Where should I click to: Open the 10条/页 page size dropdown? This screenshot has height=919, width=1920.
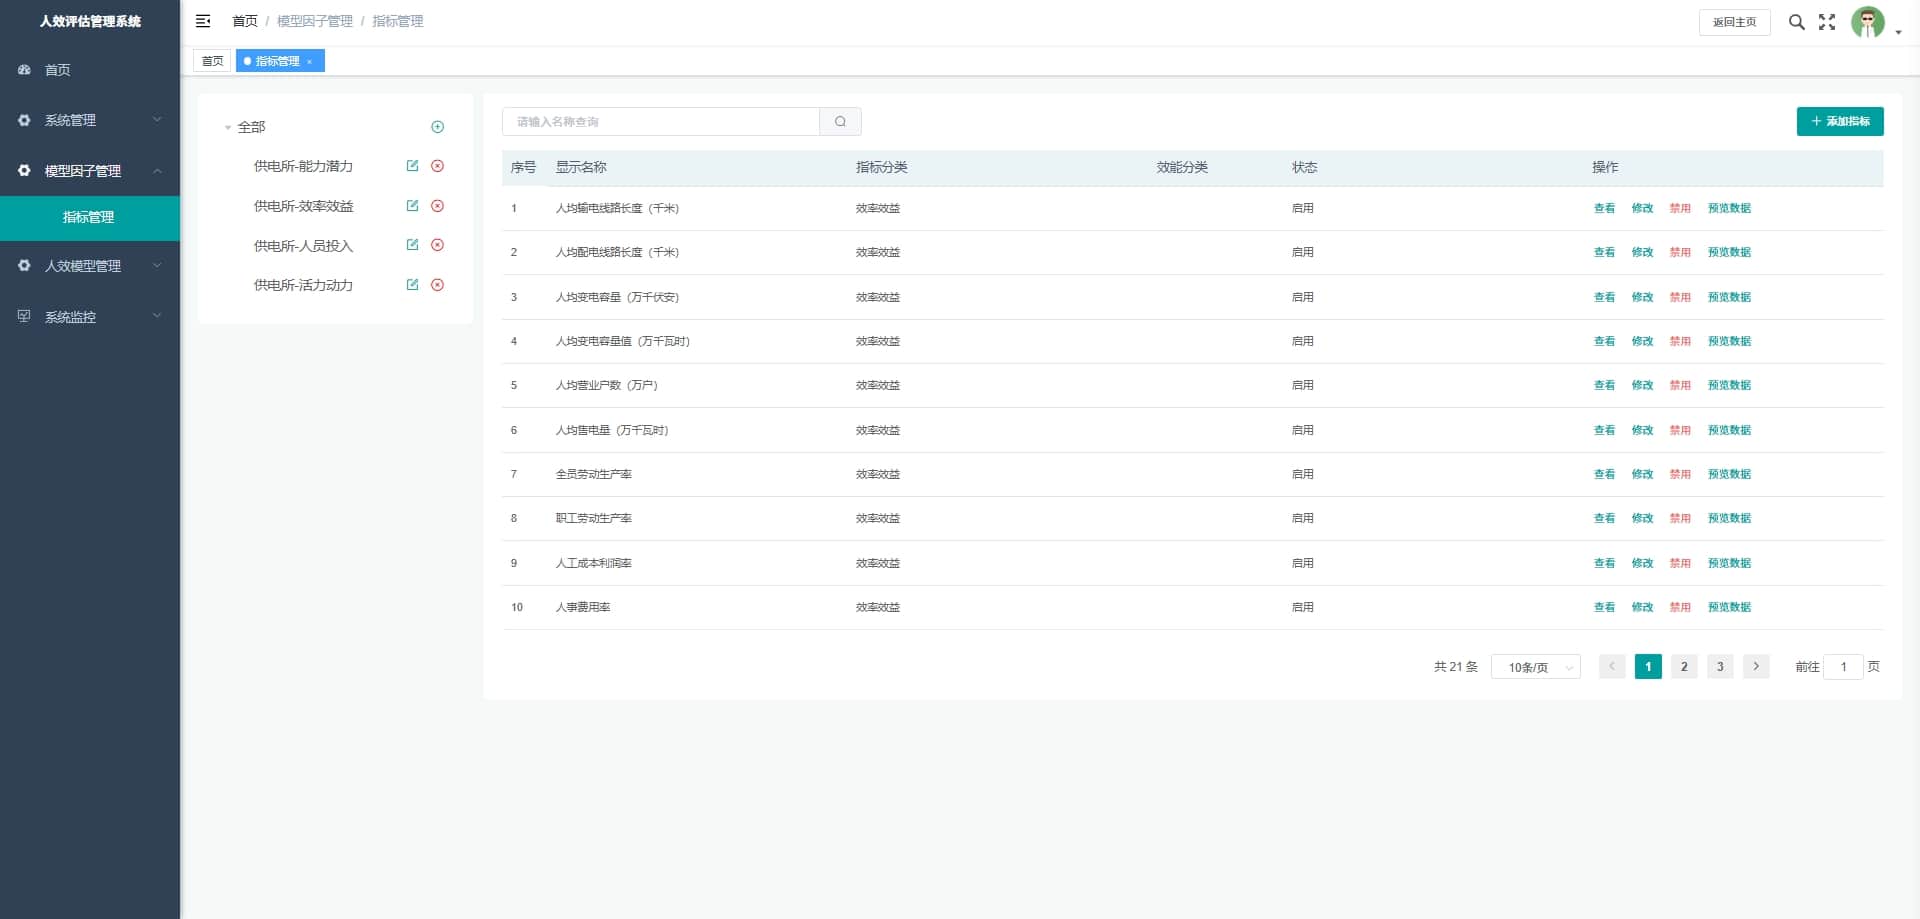click(1535, 667)
